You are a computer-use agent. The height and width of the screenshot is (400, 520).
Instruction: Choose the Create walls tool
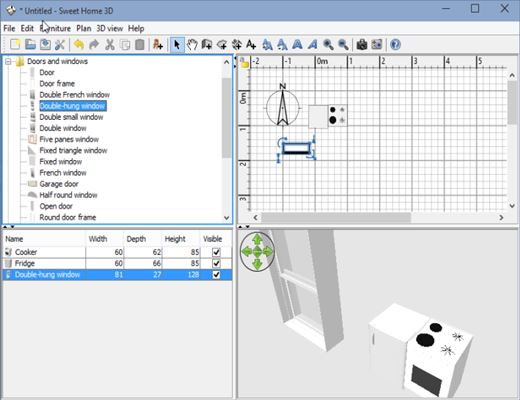(207, 44)
